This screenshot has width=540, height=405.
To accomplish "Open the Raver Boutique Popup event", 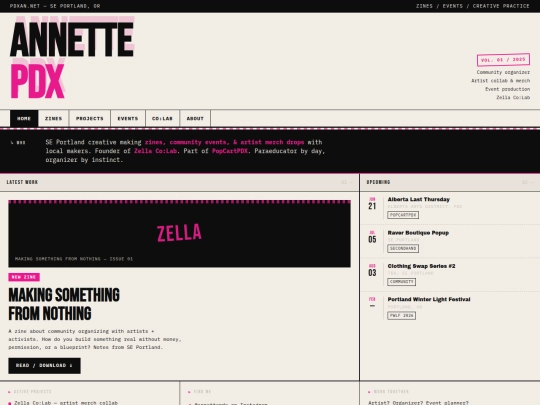I will 418,233.
